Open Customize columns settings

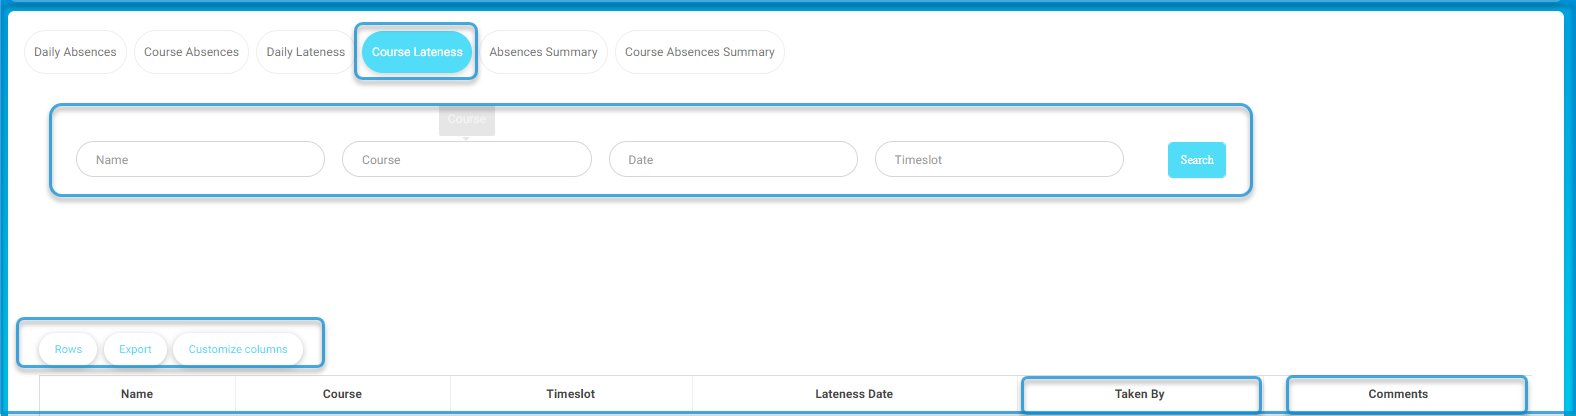pos(238,349)
